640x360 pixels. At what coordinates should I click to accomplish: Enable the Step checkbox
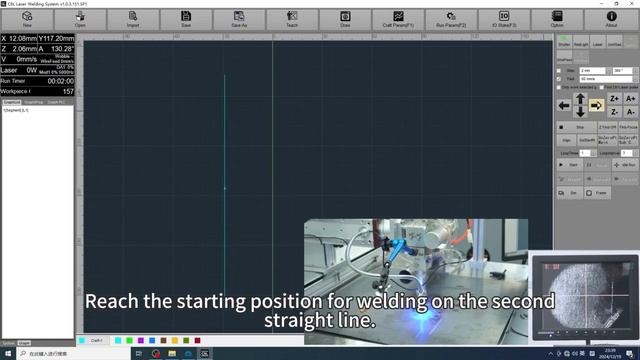(559, 71)
